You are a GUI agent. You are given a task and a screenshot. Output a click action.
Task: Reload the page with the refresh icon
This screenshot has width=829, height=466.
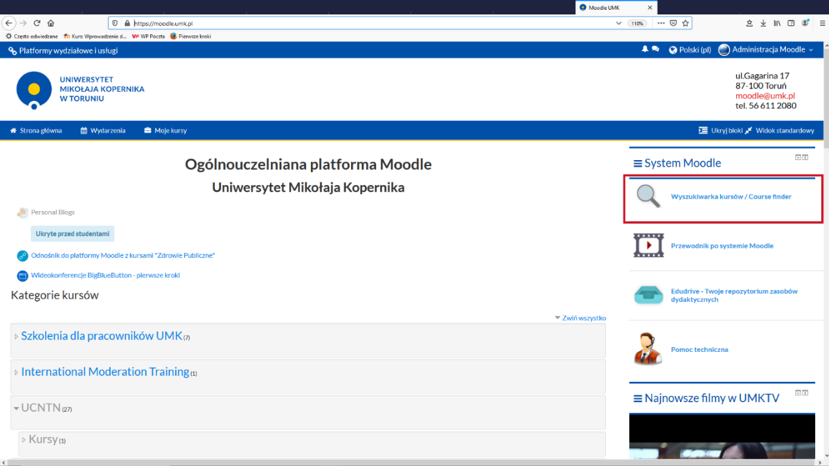pos(37,23)
